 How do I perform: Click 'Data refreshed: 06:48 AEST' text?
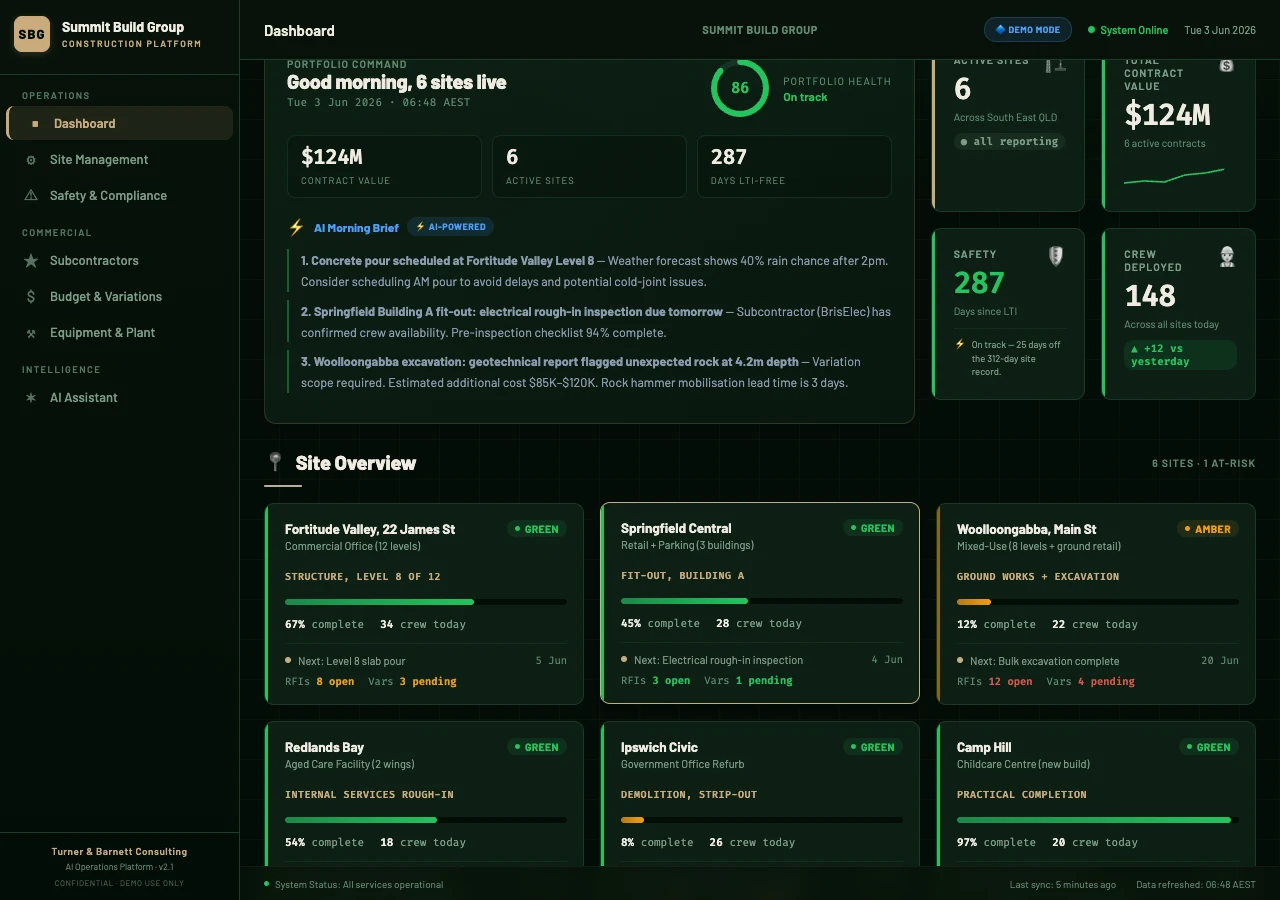coord(1196,885)
